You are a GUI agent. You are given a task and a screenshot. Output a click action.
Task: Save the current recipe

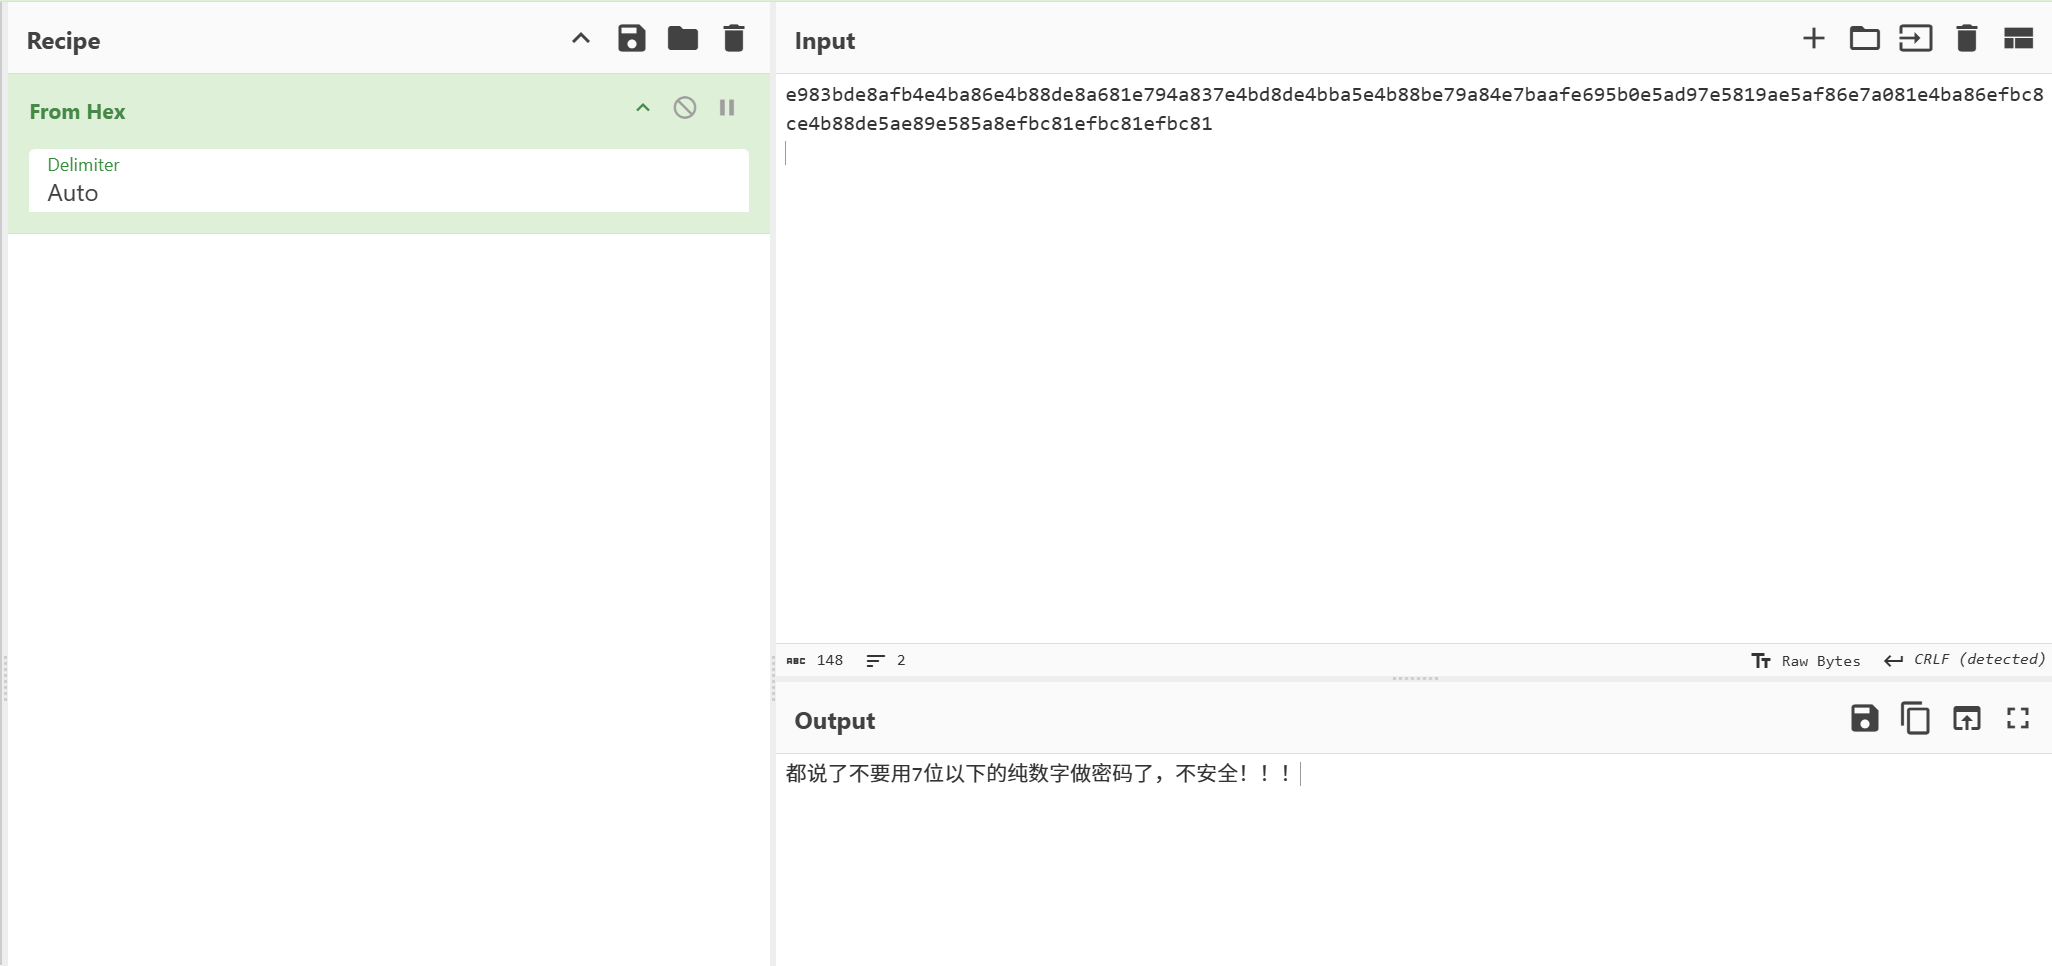[x=631, y=39]
